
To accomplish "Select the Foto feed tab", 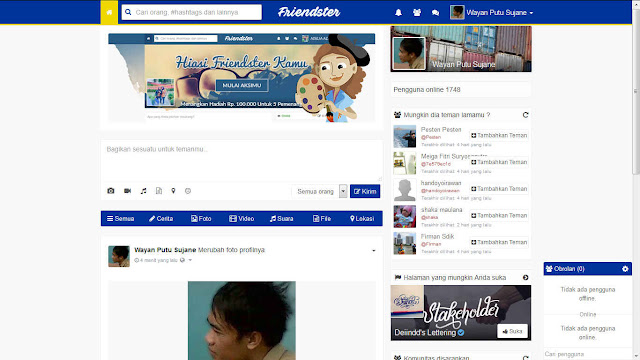I will tap(201, 219).
